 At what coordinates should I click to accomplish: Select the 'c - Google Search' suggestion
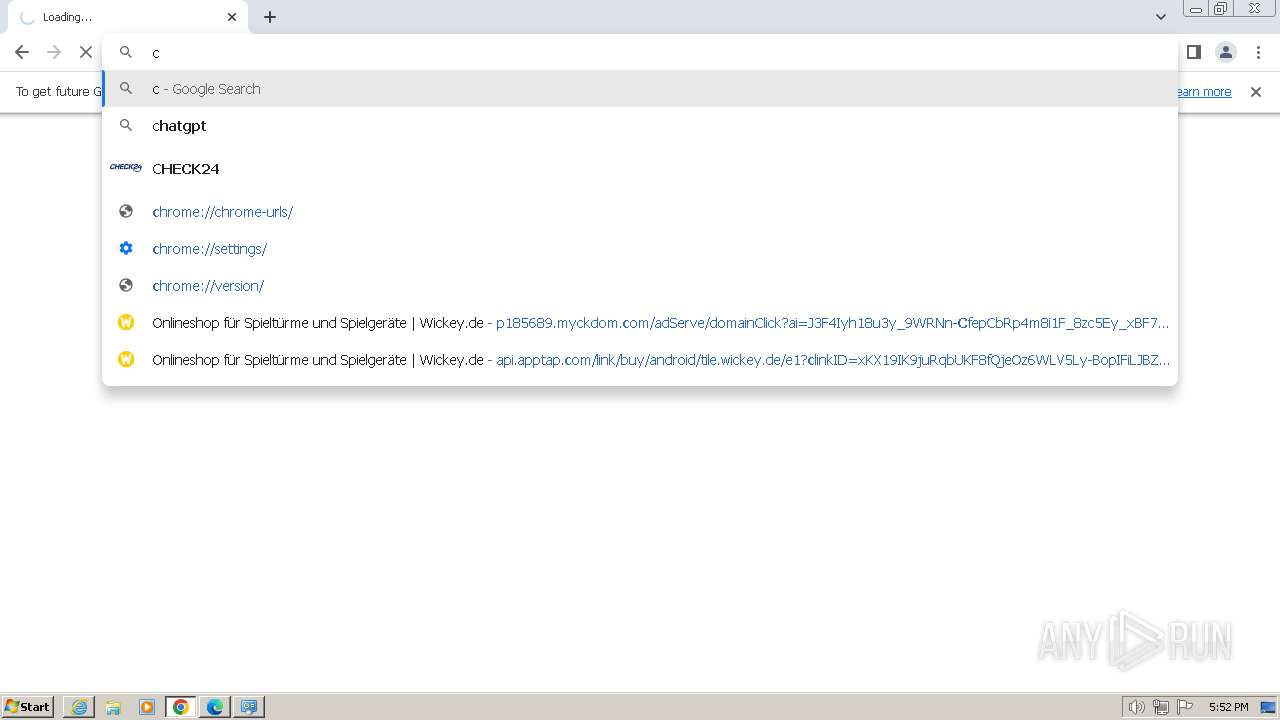point(640,89)
